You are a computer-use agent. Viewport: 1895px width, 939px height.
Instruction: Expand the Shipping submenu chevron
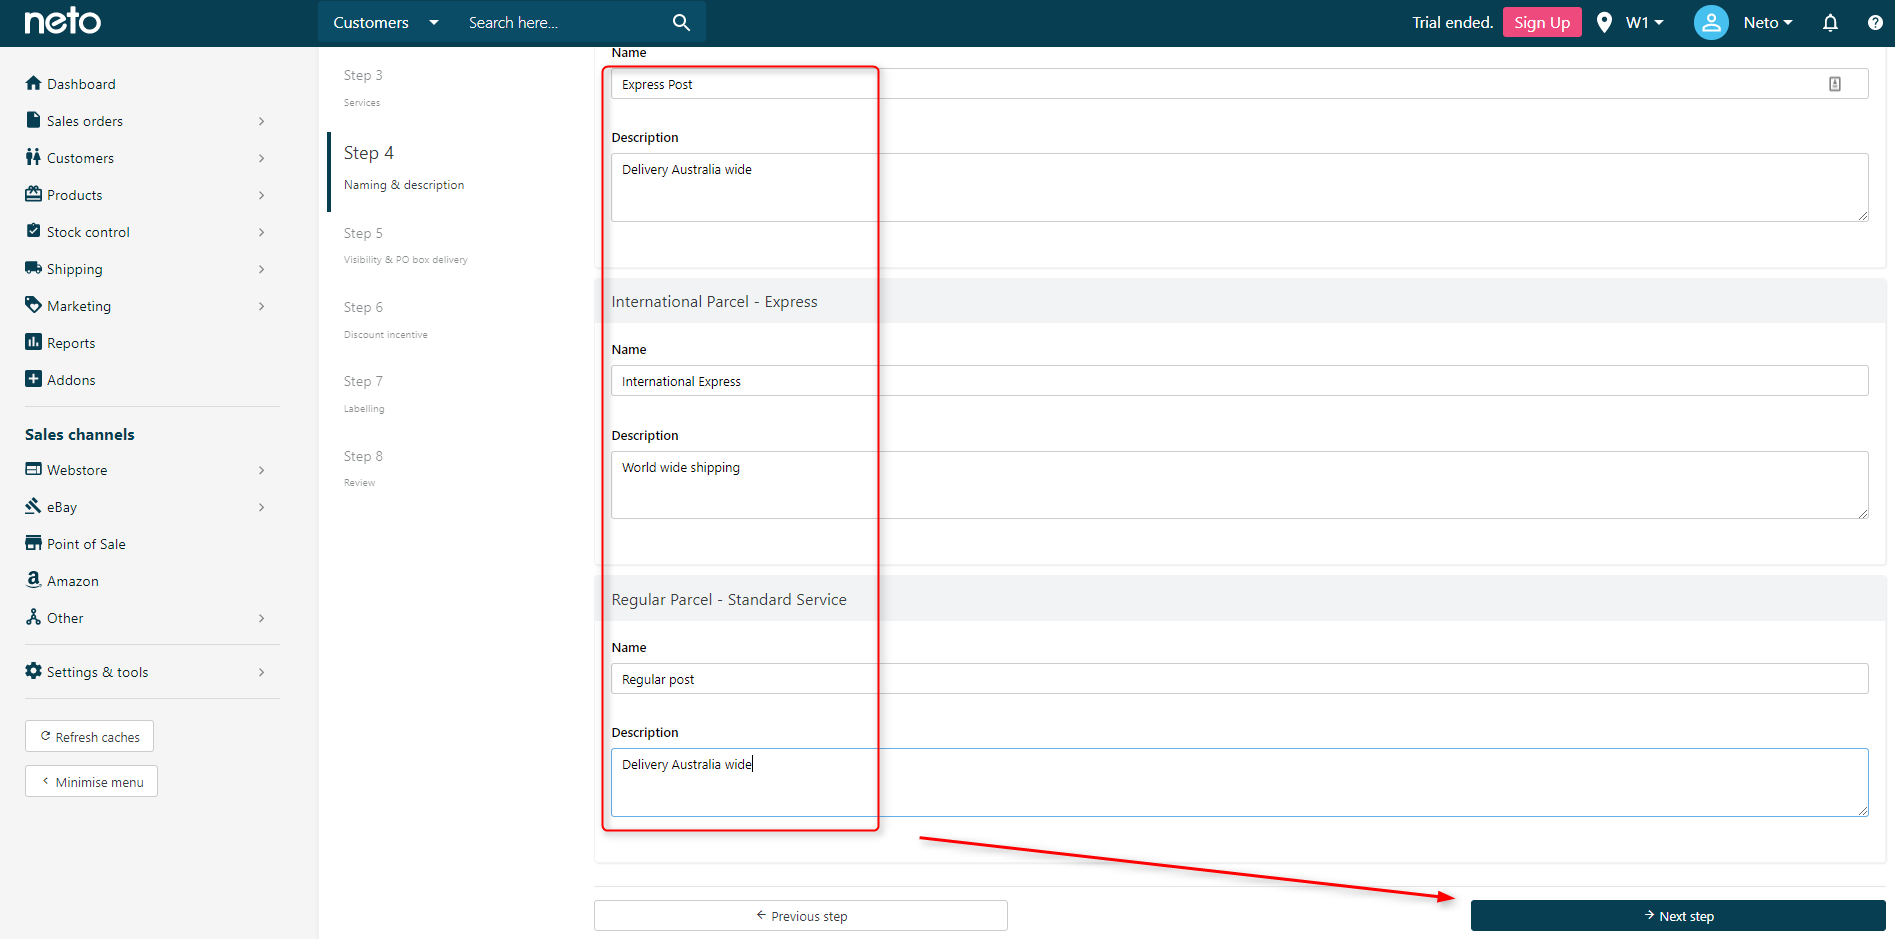coord(262,269)
